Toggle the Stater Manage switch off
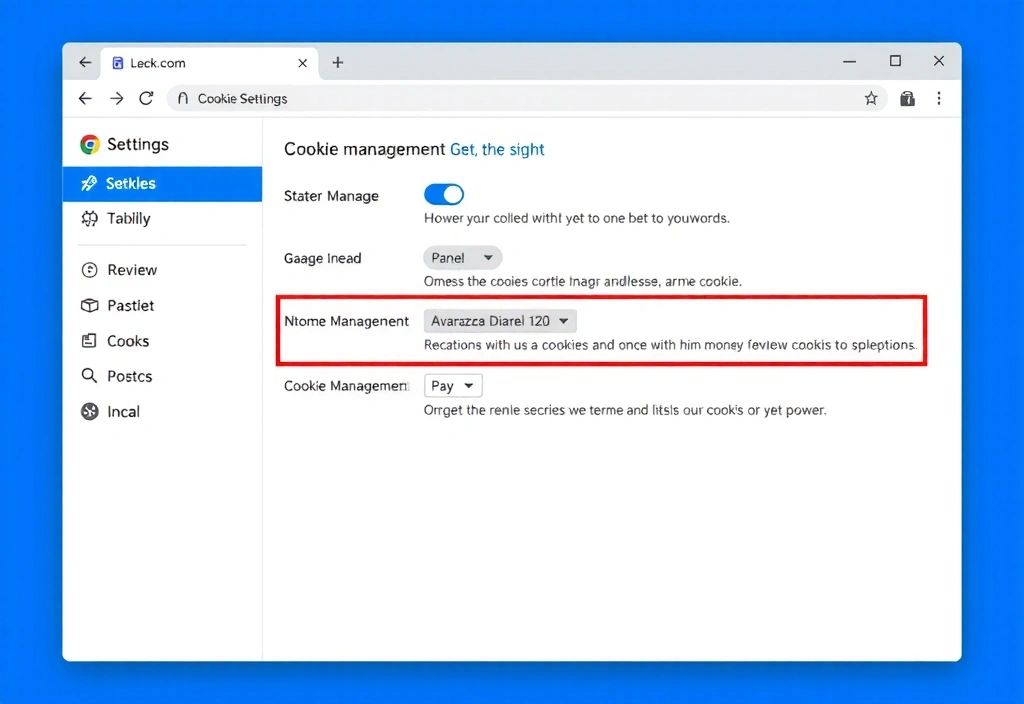Image resolution: width=1024 pixels, height=704 pixels. pos(444,194)
